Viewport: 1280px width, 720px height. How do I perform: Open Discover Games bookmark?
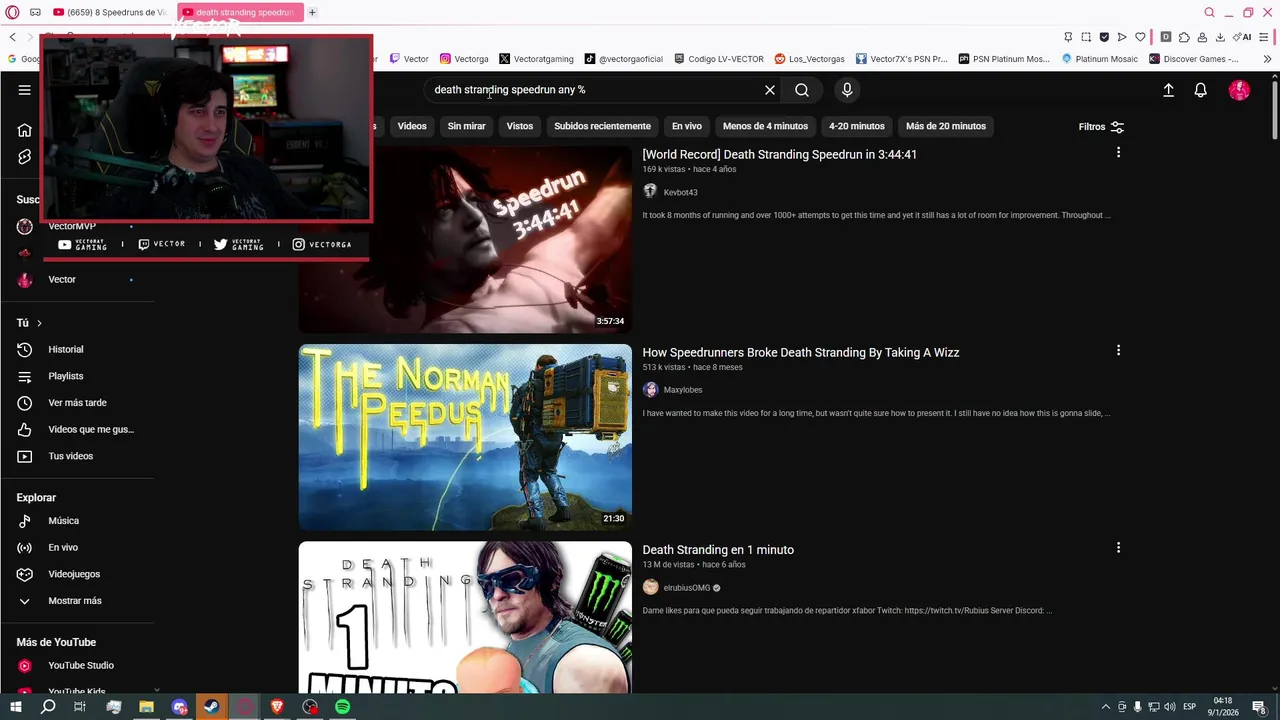[x=1194, y=59]
